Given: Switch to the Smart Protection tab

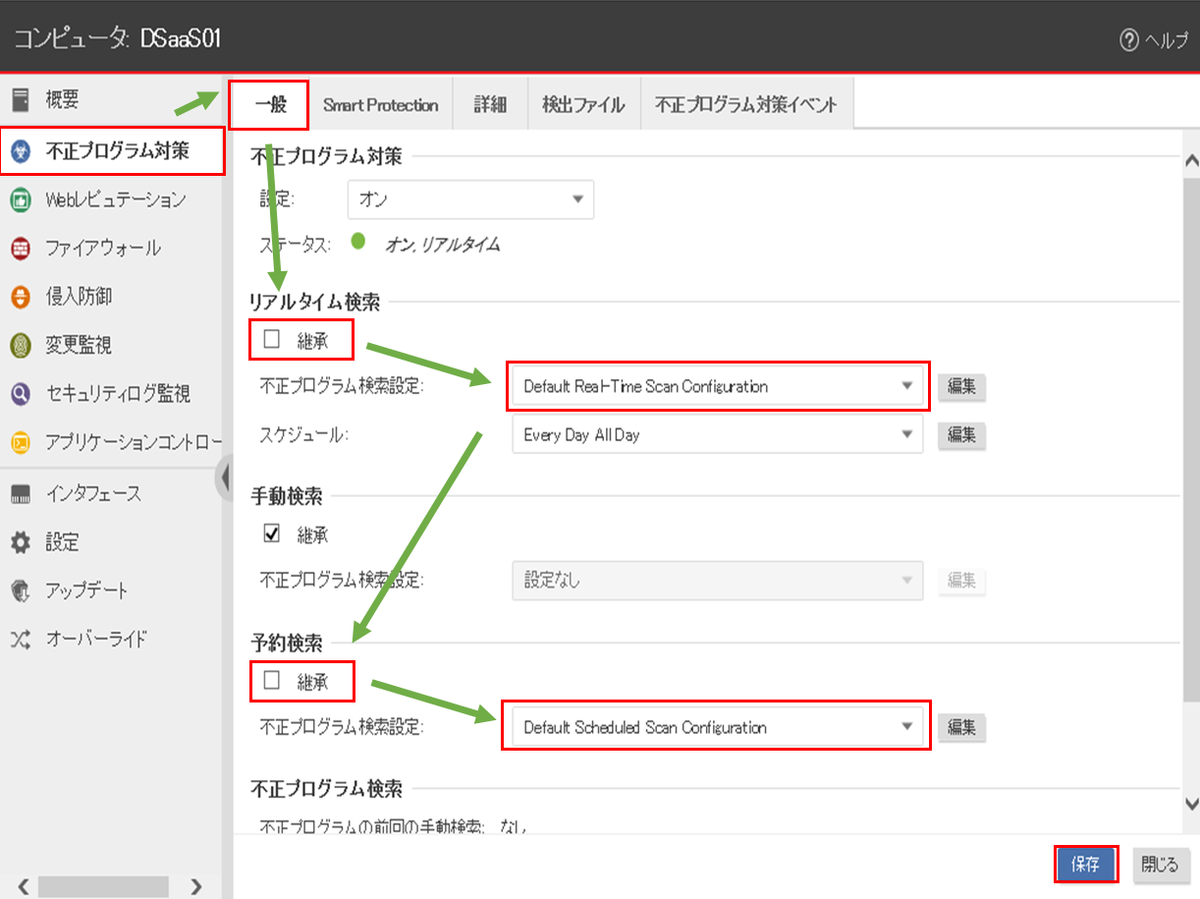Looking at the screenshot, I should point(380,105).
